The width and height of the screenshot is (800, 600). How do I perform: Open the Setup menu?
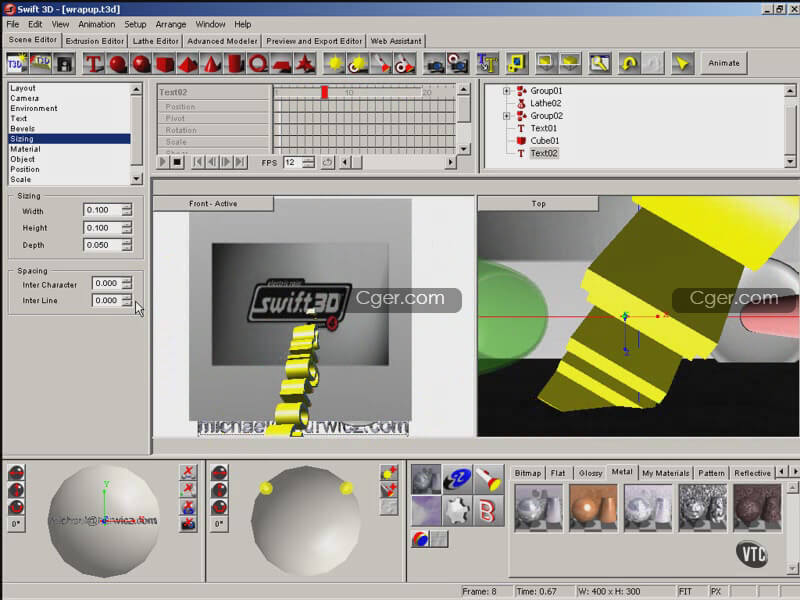click(135, 24)
